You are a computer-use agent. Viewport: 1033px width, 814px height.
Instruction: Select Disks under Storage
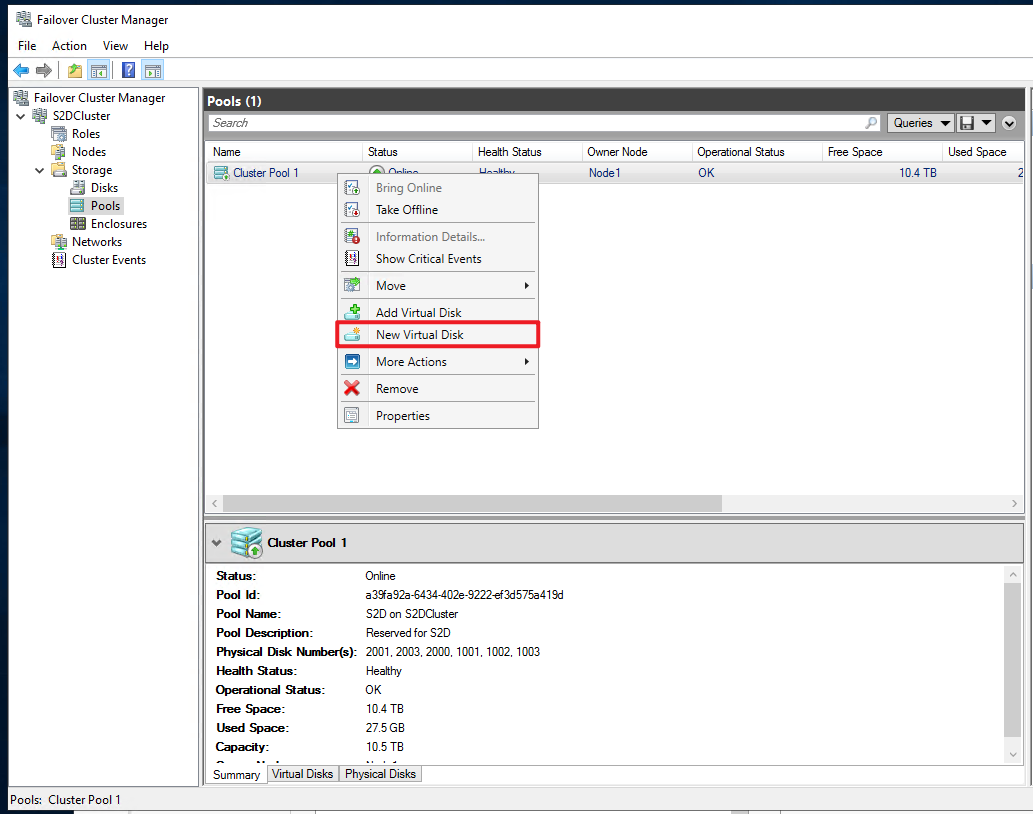pyautogui.click(x=104, y=188)
